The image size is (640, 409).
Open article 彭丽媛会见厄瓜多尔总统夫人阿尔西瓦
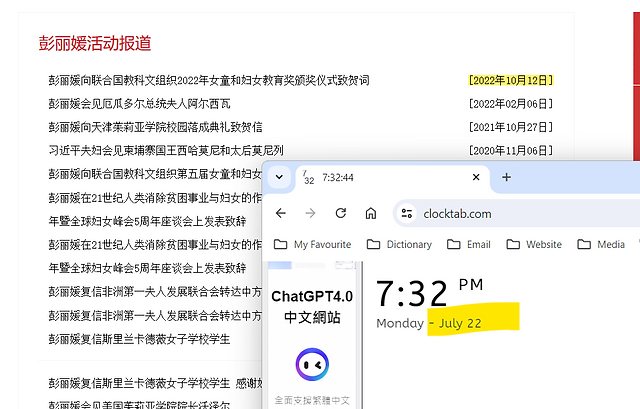(139, 104)
